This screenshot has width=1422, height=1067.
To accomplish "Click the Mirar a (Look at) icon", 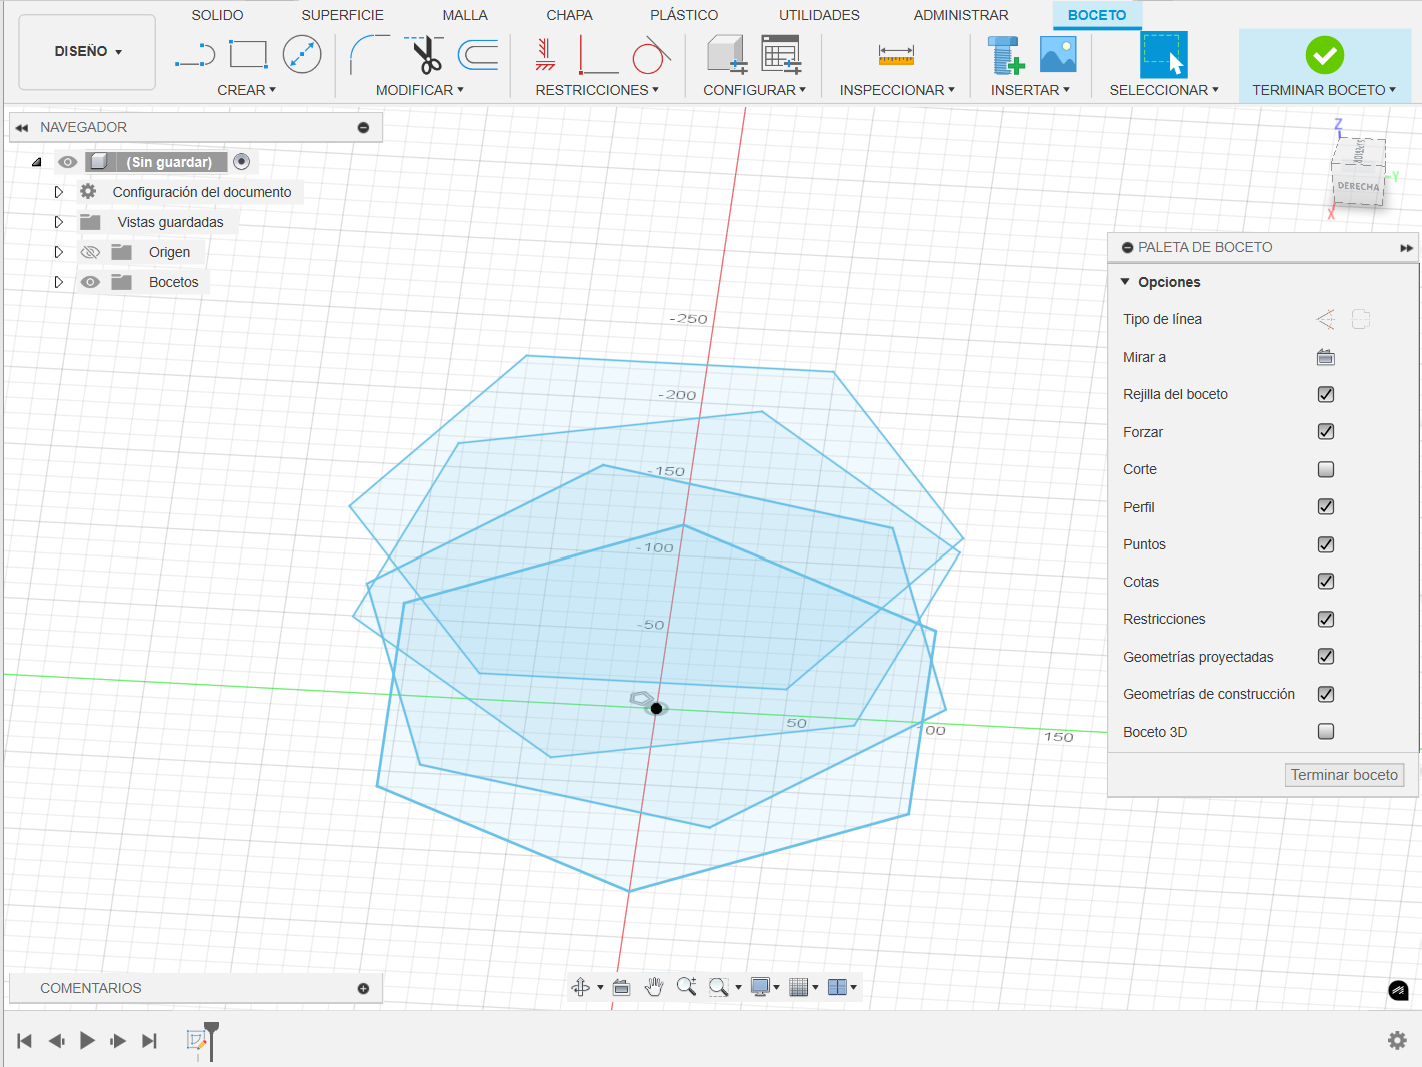I will [x=1326, y=357].
